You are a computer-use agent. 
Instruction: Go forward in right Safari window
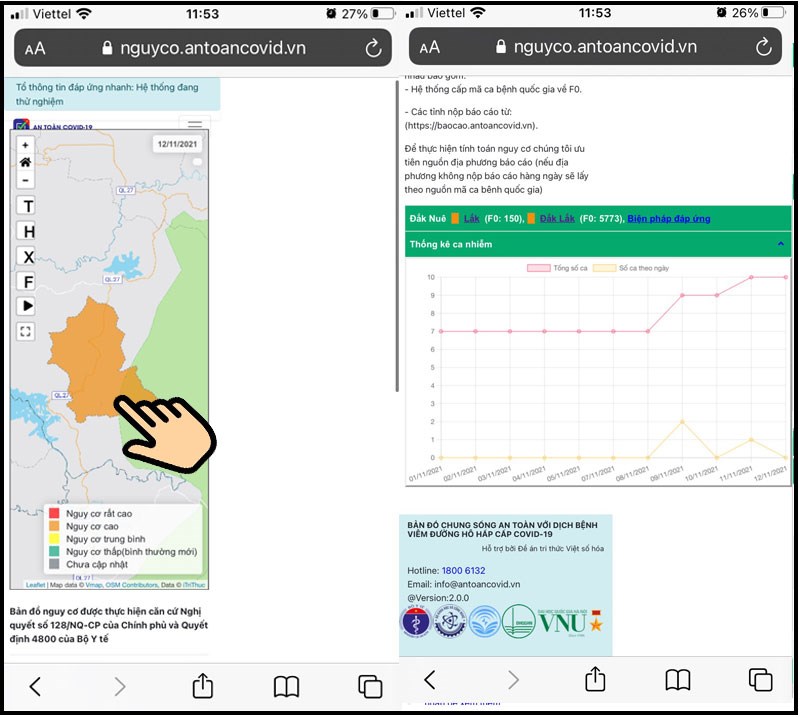coord(513,680)
